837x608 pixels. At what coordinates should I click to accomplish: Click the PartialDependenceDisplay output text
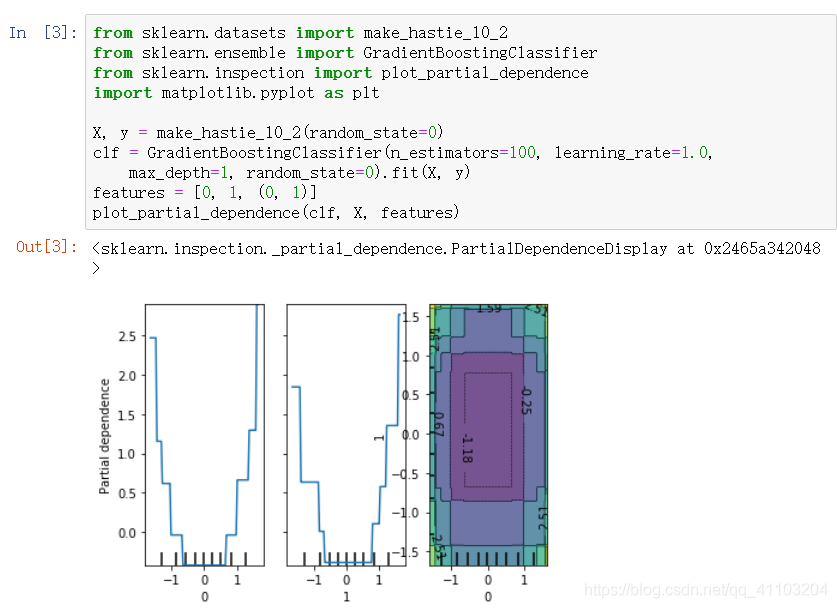(456, 258)
